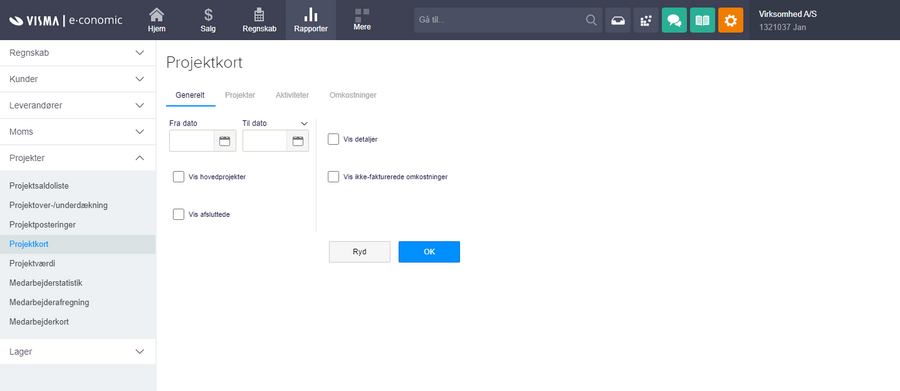
Task: Tick Vis detaljer checkbox
Action: [x=333, y=139]
